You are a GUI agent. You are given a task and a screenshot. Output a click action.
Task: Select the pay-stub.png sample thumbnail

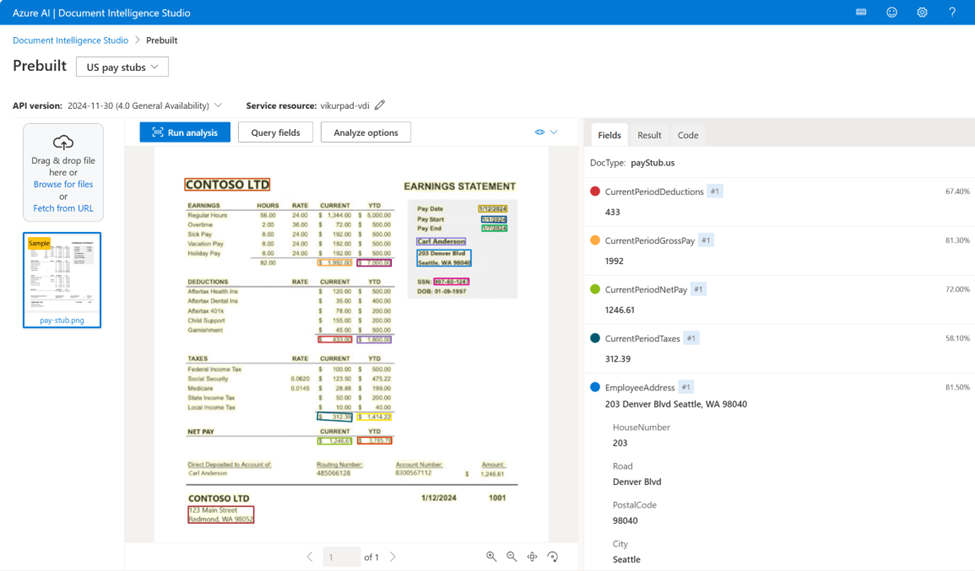coord(62,280)
